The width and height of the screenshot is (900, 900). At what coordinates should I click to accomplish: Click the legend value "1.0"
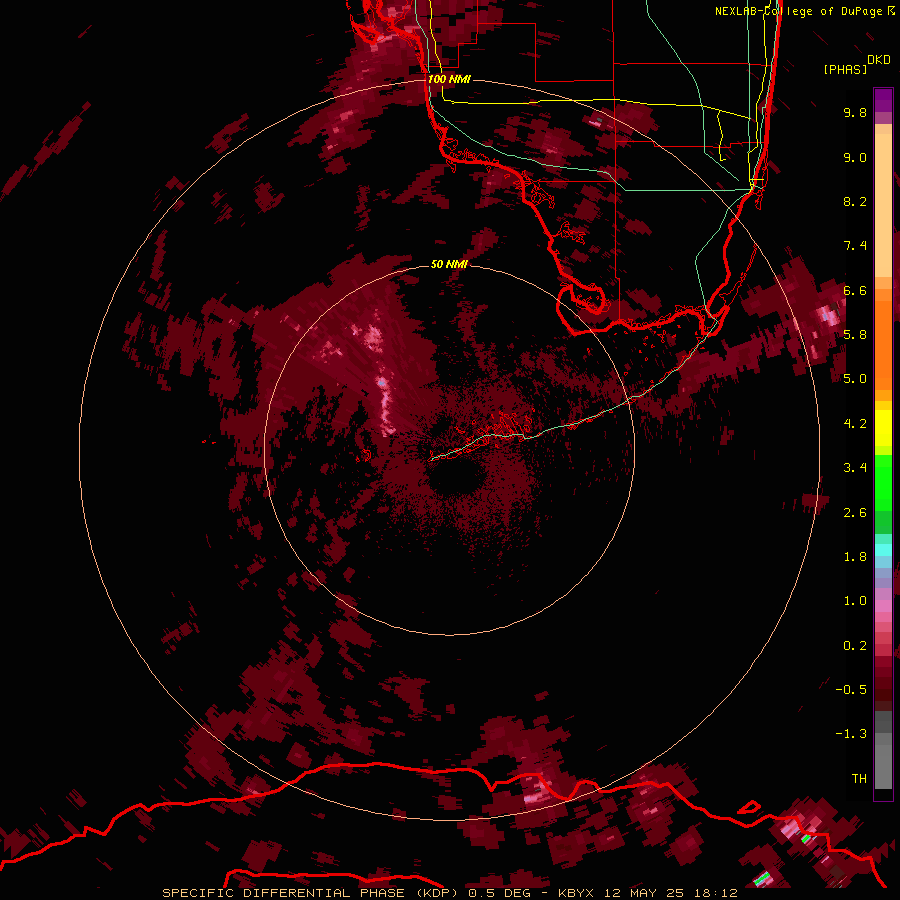click(x=855, y=601)
